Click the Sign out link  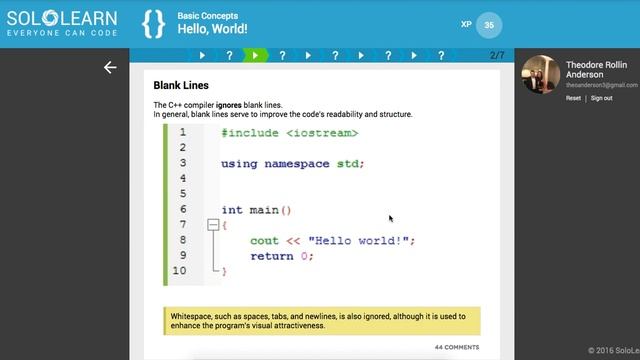coord(601,98)
